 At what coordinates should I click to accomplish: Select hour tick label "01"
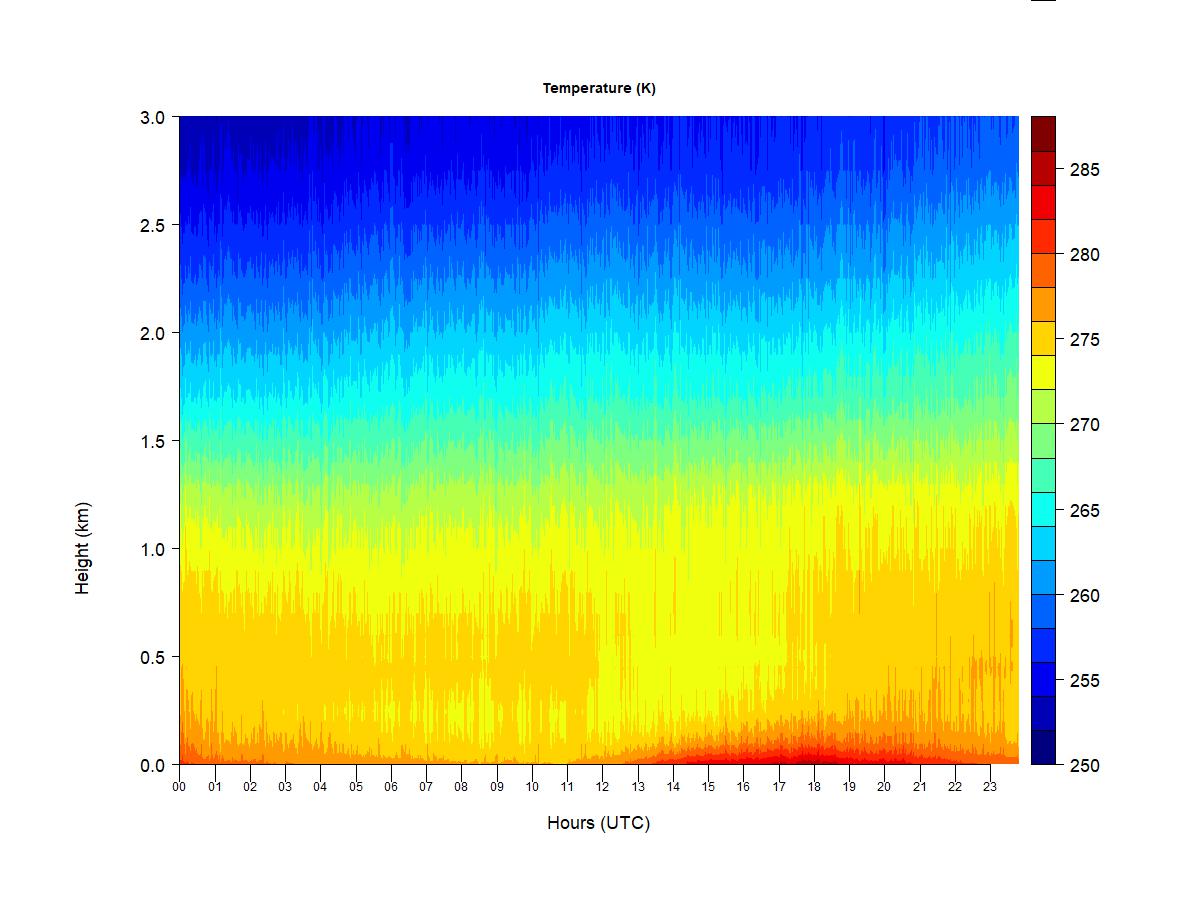215,786
